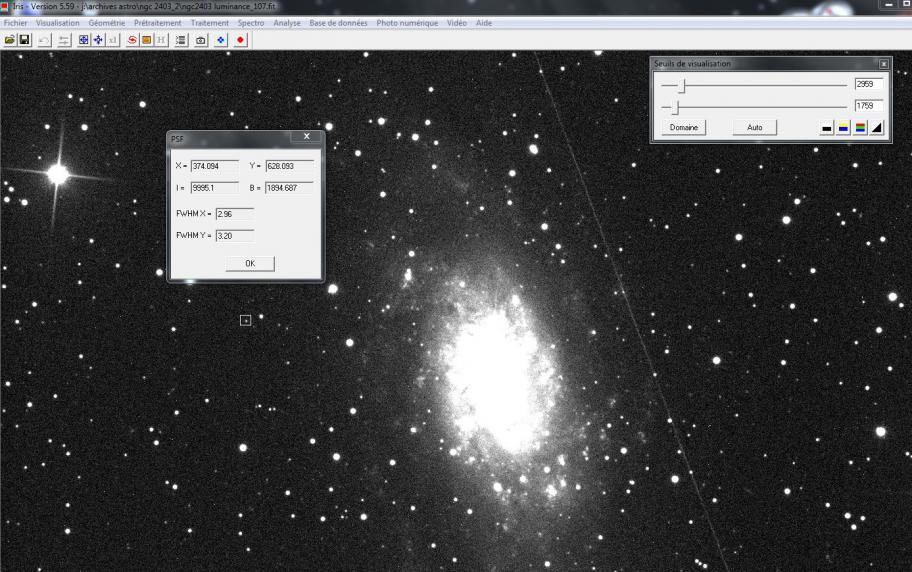
Task: Undo last operation with curved arrow icon
Action: 45,40
